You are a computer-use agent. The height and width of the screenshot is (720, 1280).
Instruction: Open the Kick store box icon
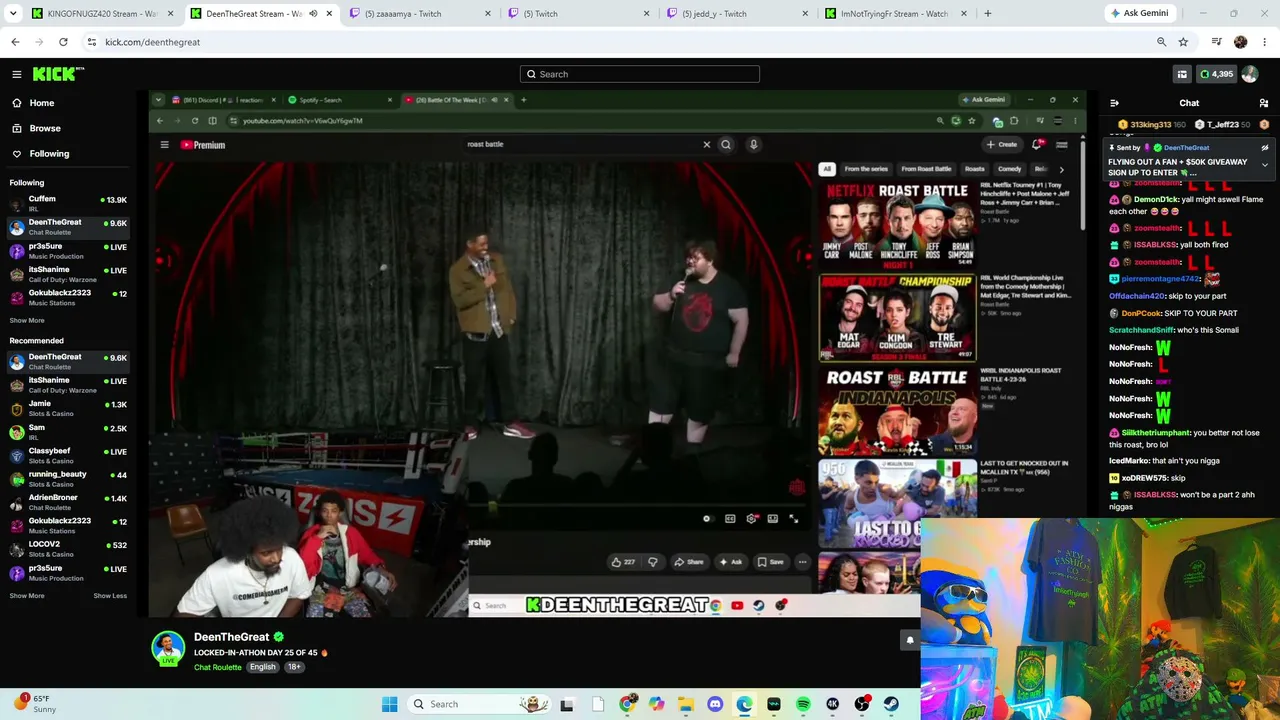1182,74
